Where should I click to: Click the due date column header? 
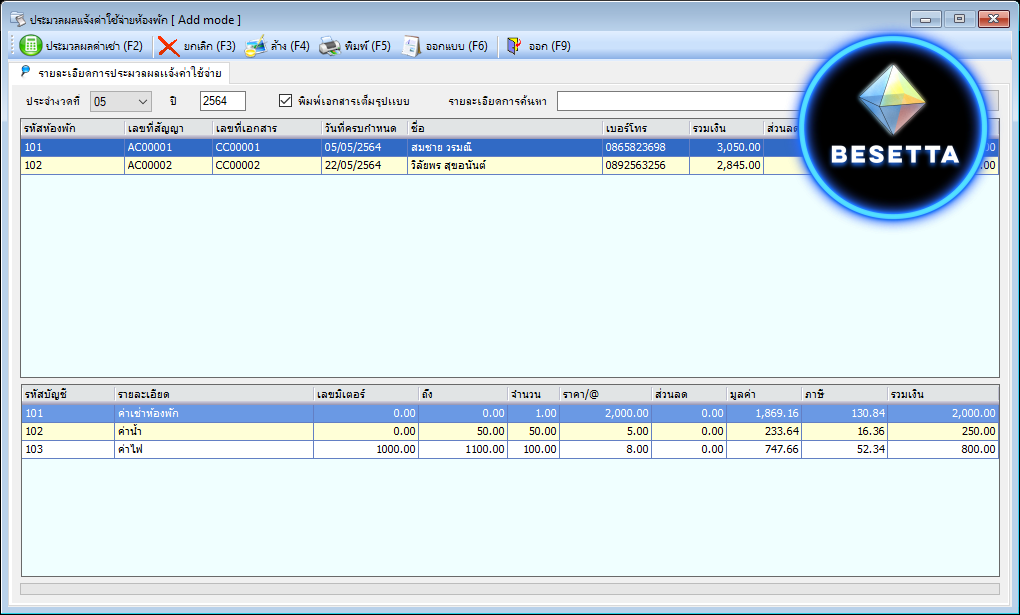pos(363,128)
